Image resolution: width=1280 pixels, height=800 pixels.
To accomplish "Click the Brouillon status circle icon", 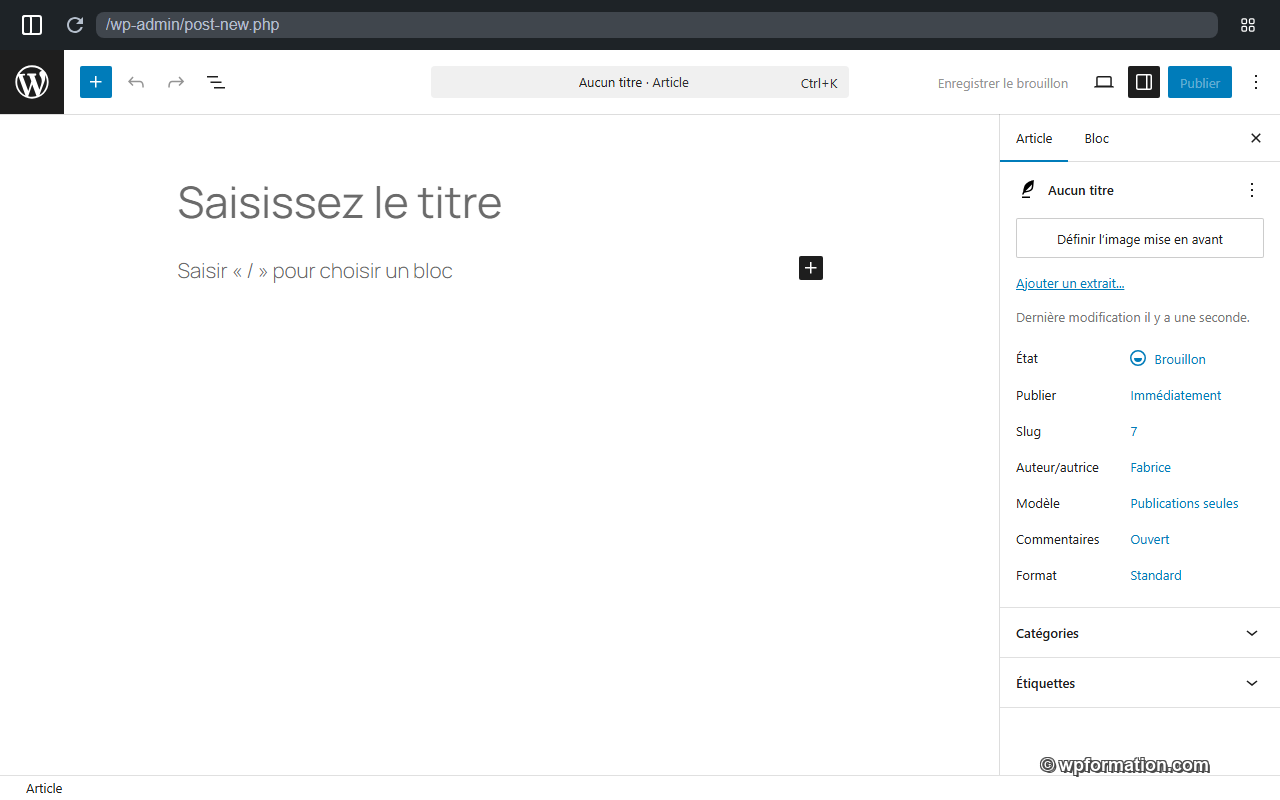I will coord(1138,358).
